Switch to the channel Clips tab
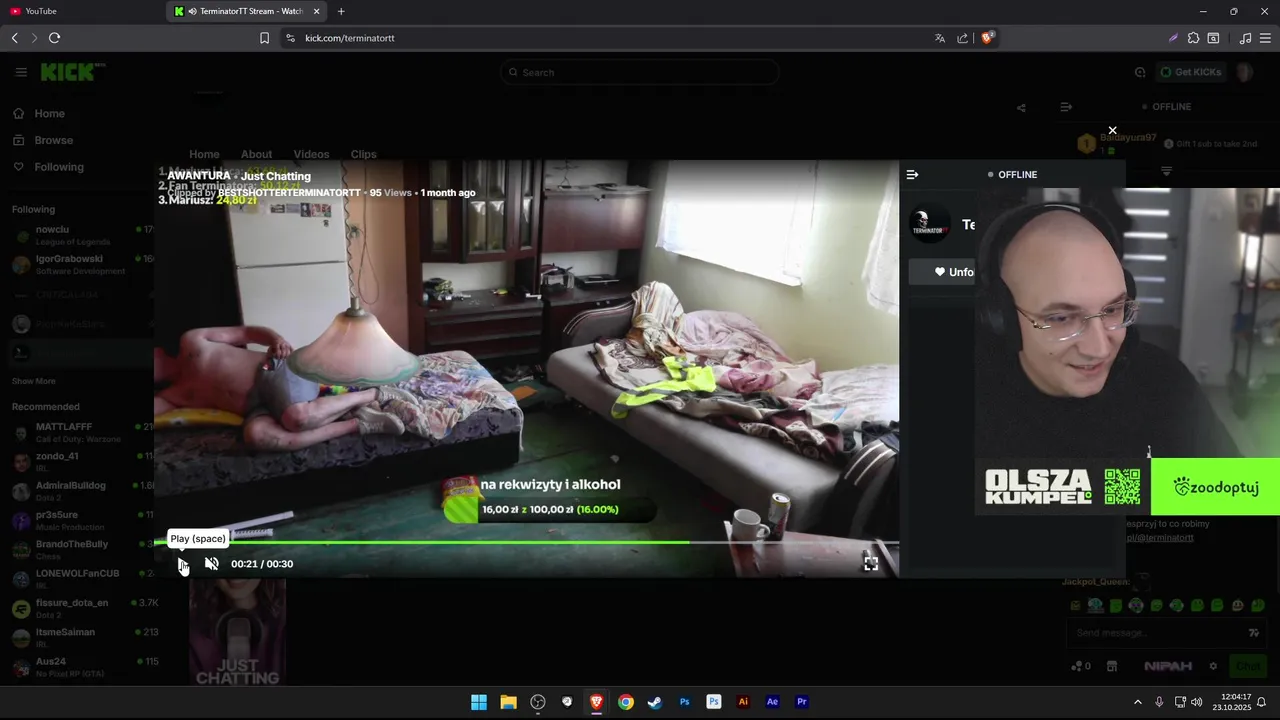Screen dimensions: 1280x720 click(363, 154)
